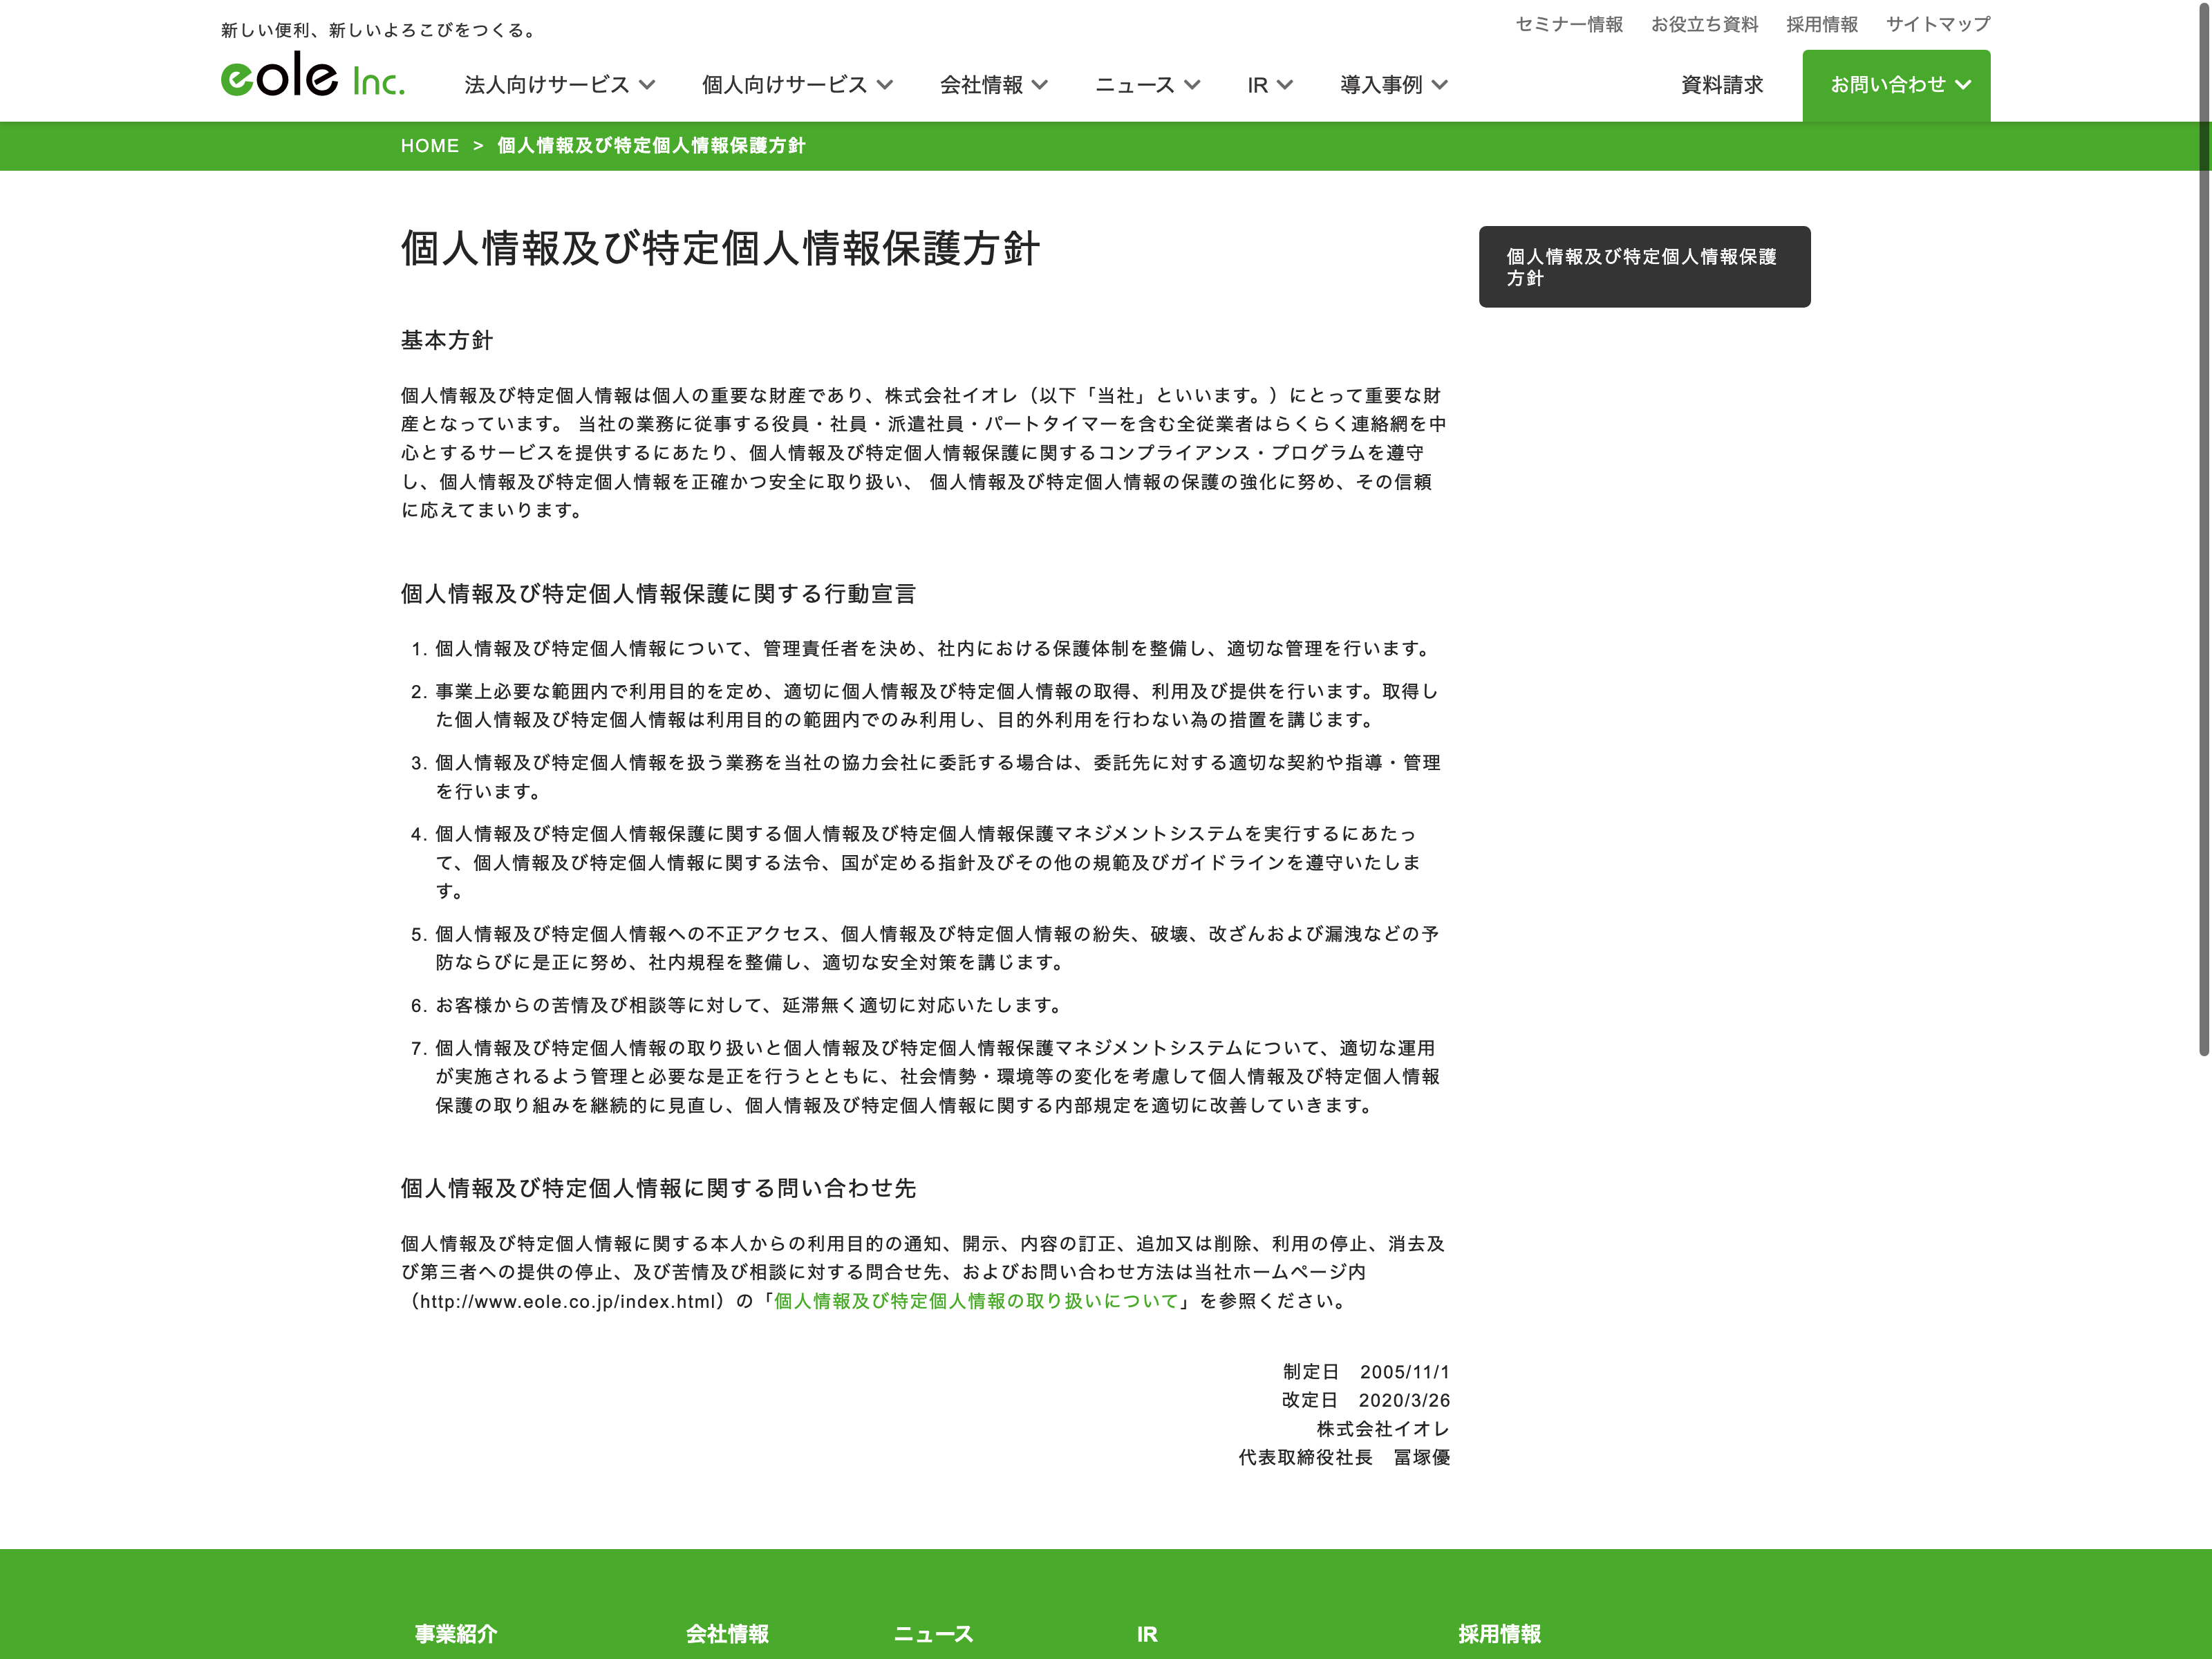Expand 個人向けサービス menu chevron
2212x1659 pixels.
tap(885, 85)
